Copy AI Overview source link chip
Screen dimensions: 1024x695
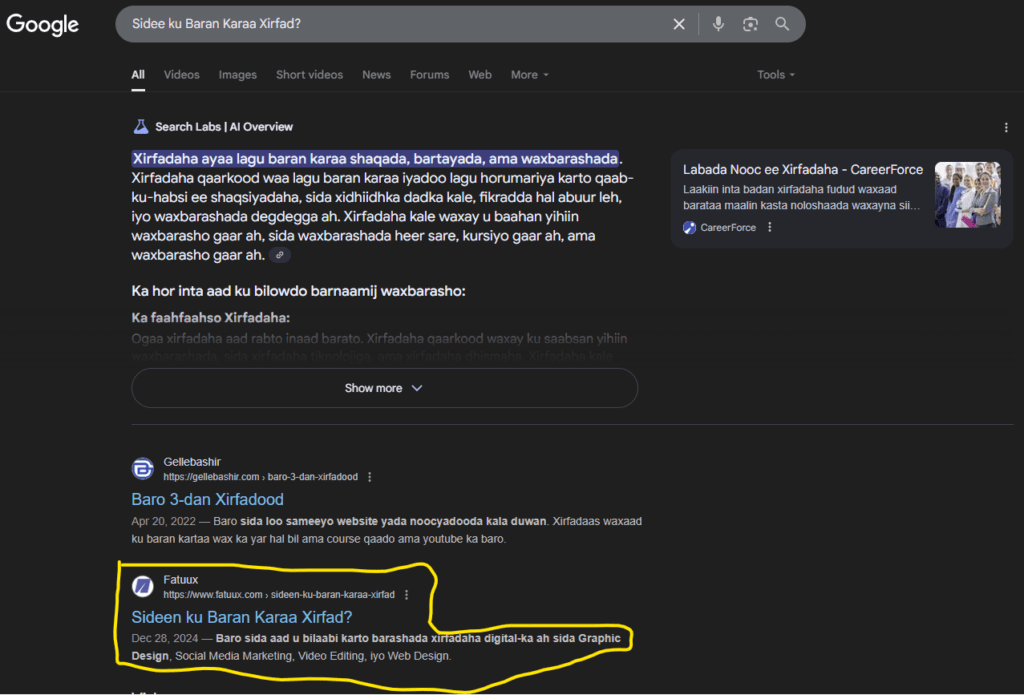(x=280, y=255)
